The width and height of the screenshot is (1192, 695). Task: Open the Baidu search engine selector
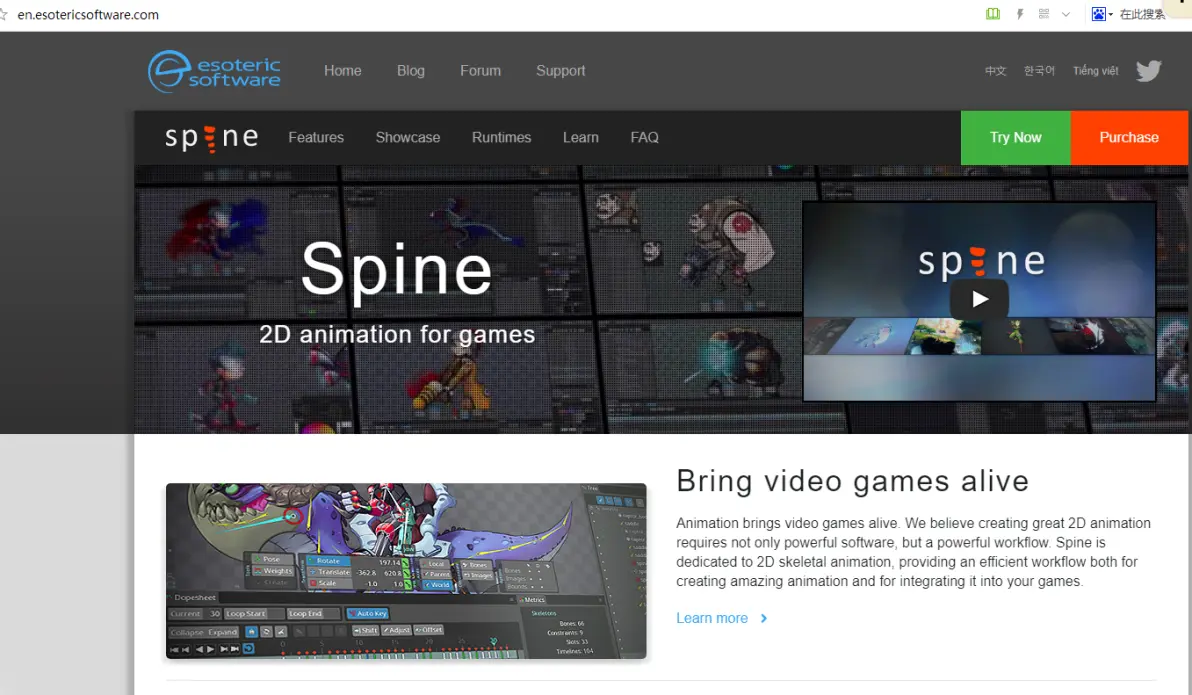point(1102,14)
